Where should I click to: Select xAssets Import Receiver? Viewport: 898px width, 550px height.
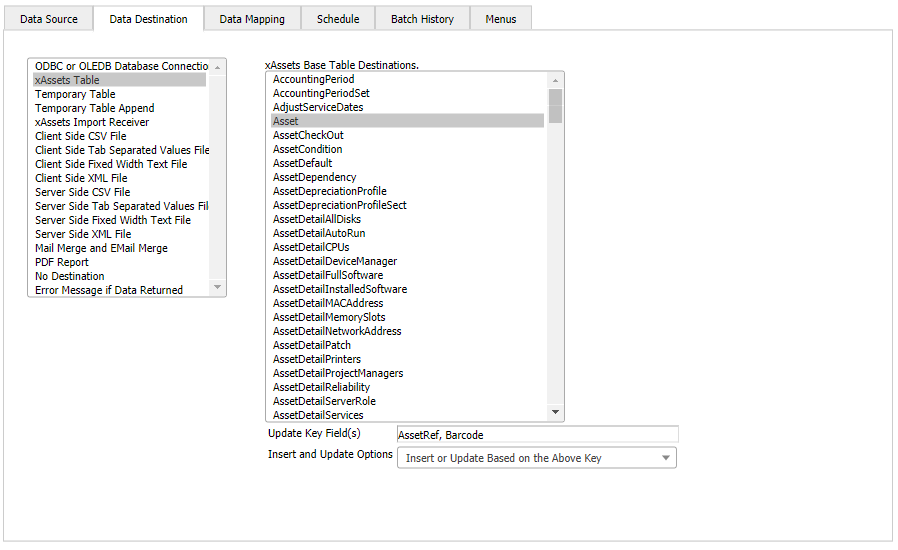click(x=120, y=122)
